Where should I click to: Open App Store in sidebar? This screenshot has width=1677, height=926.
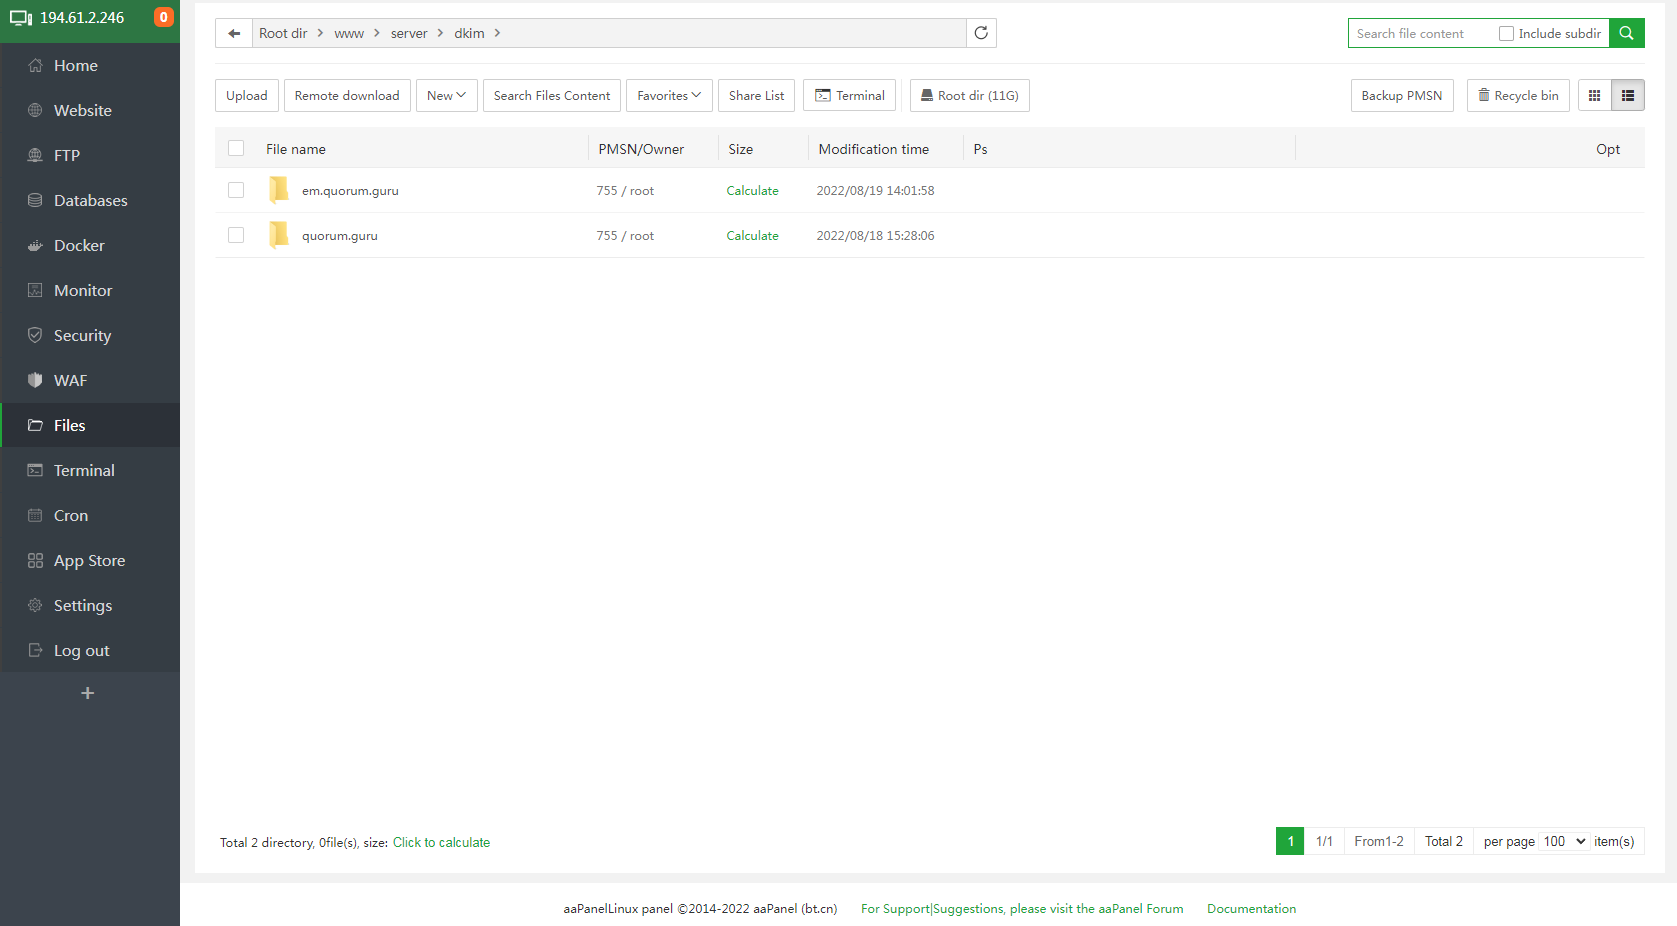pos(90,560)
